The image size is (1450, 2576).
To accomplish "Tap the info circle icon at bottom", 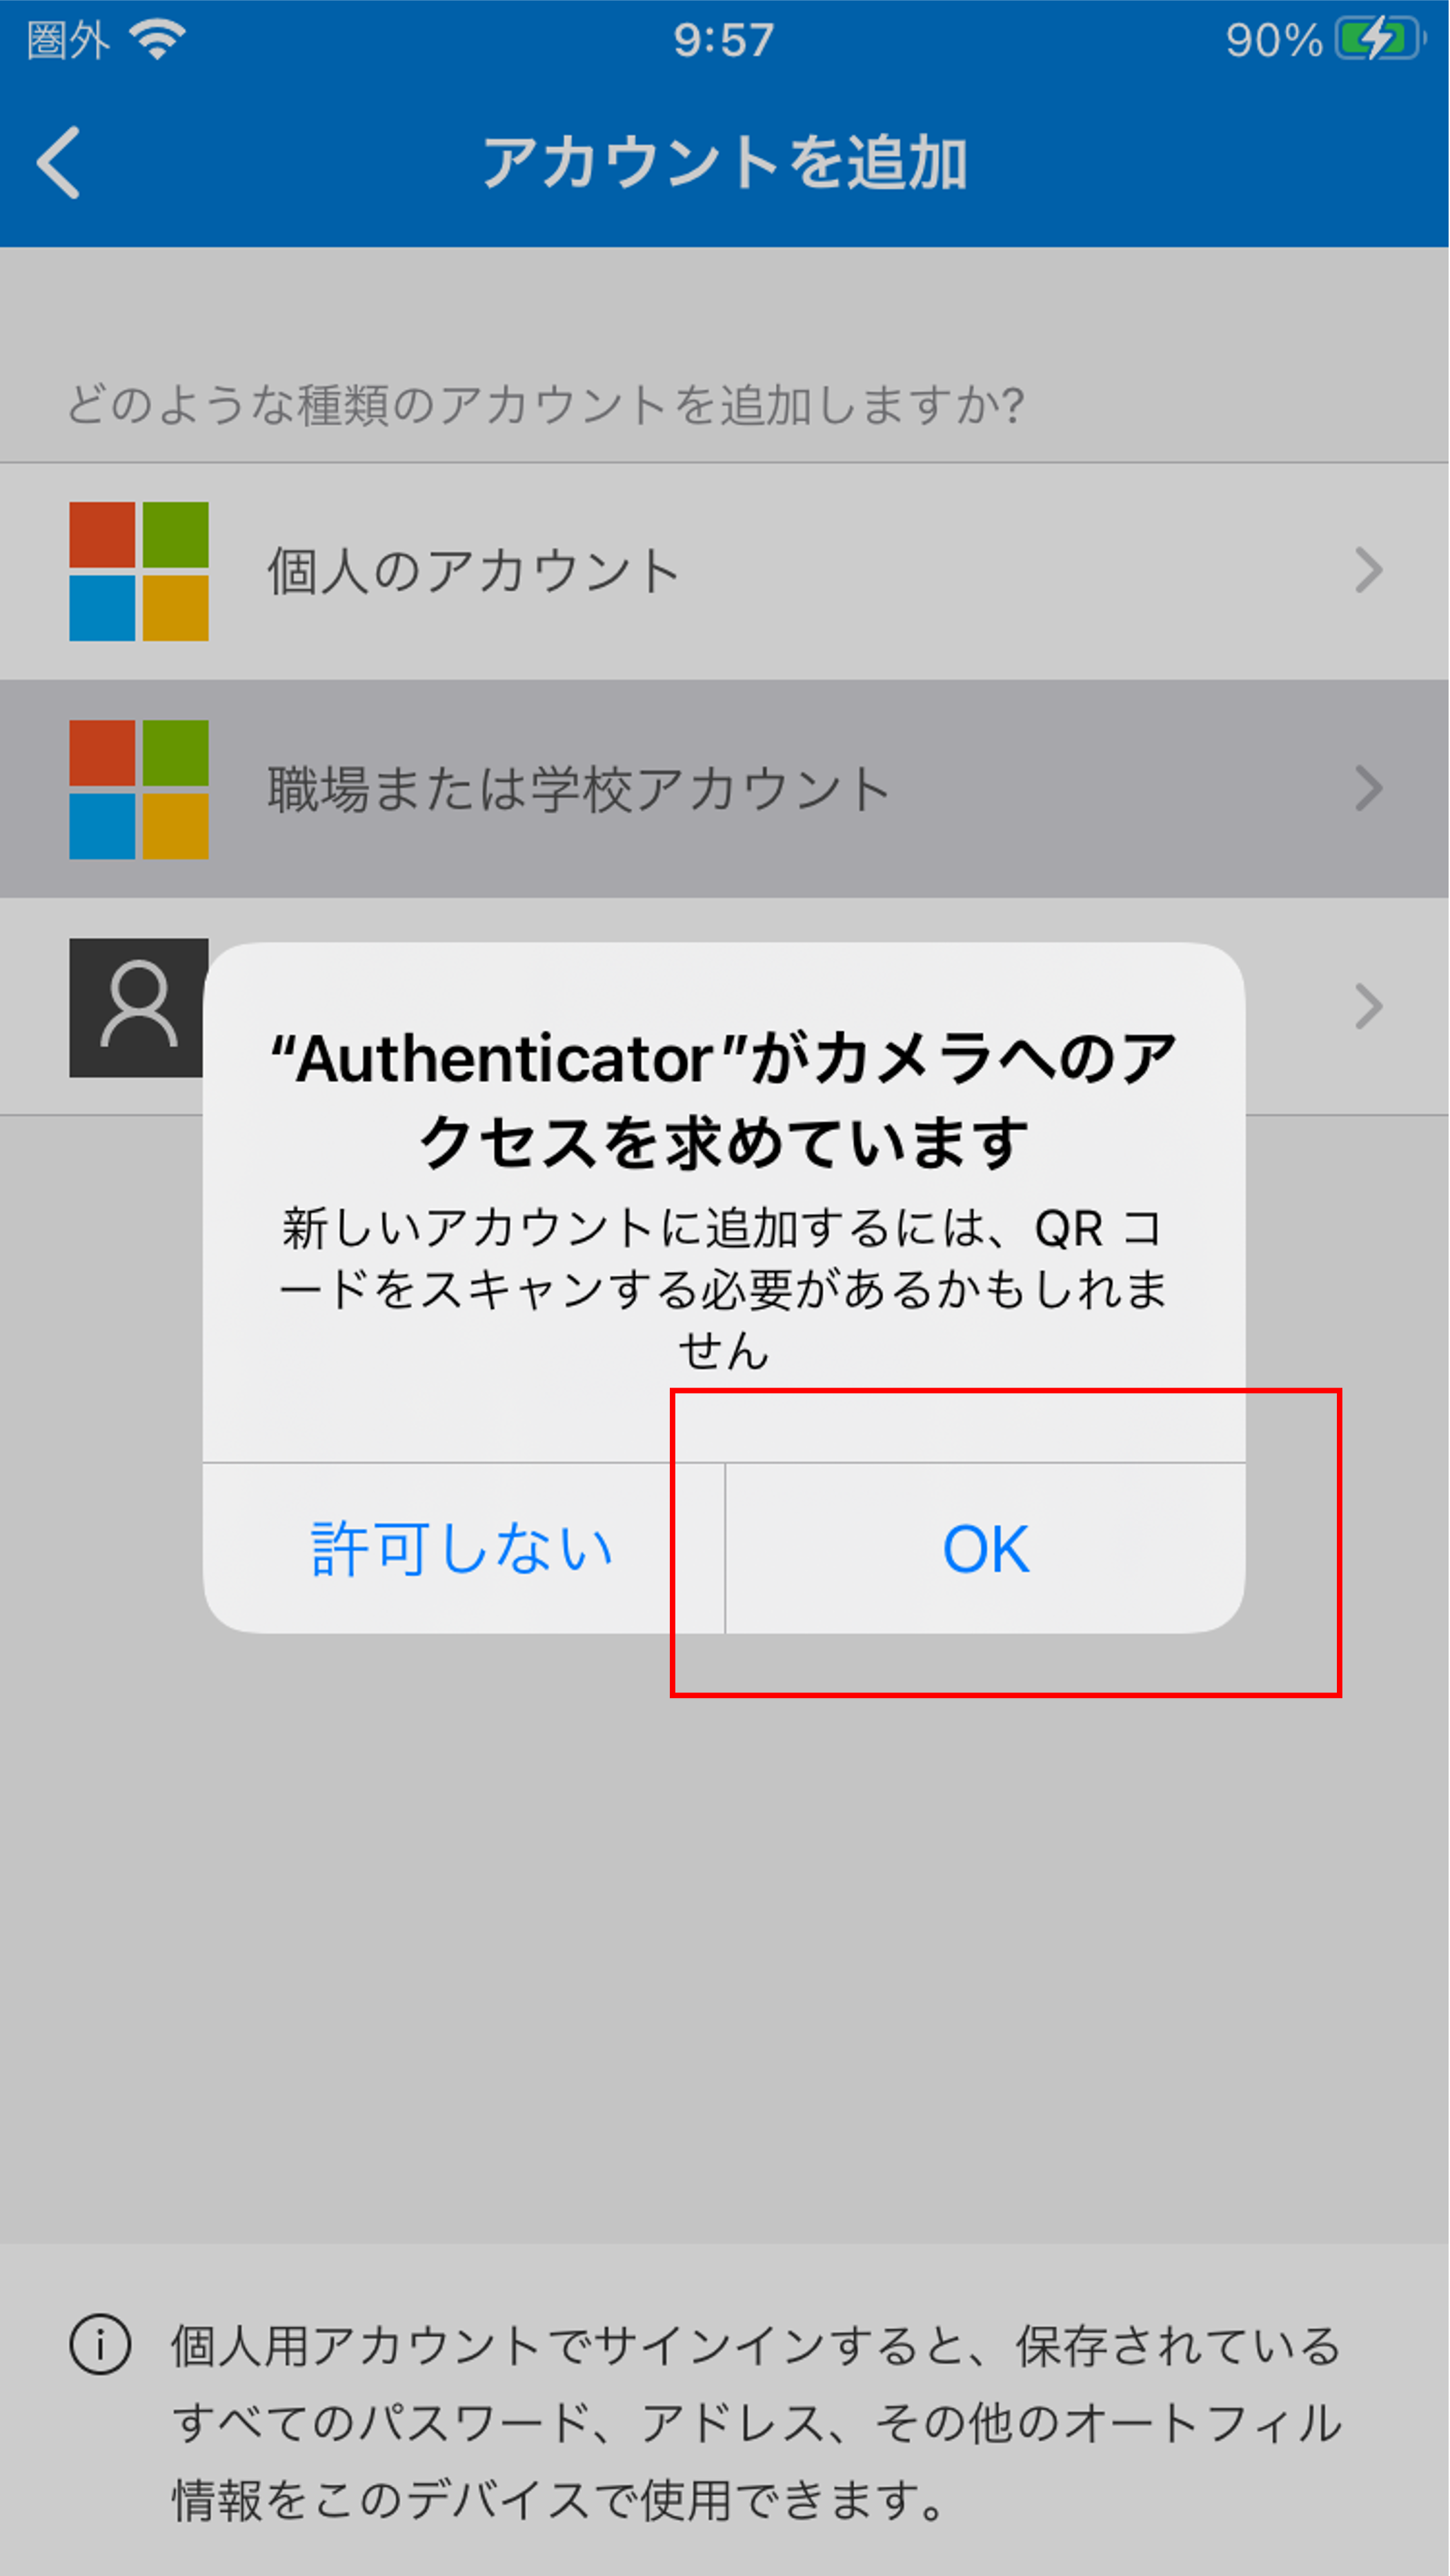I will pyautogui.click(x=100, y=2345).
